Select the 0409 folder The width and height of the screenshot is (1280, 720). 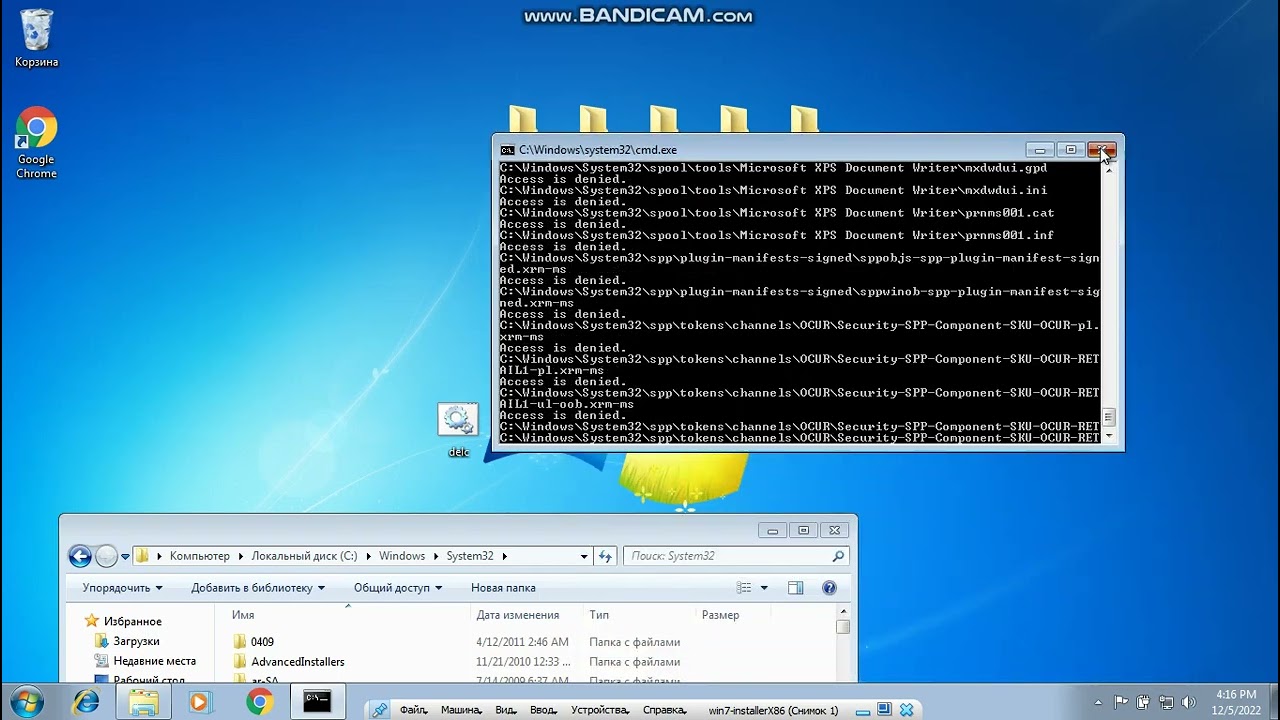coord(253,642)
